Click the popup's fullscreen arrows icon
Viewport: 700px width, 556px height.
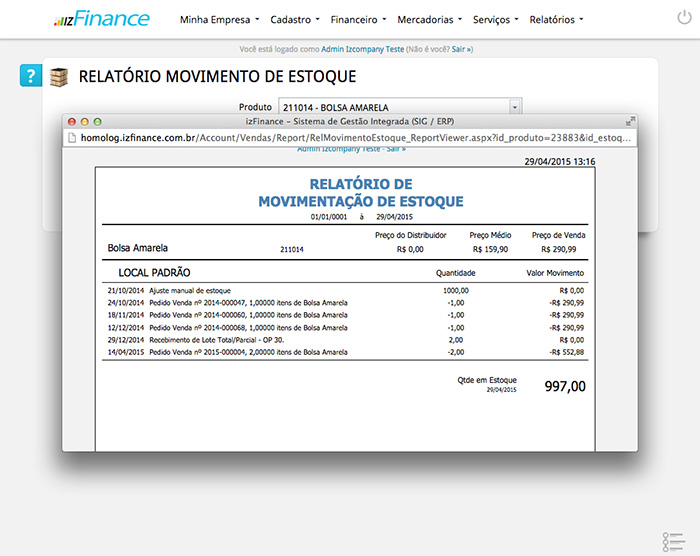630,120
